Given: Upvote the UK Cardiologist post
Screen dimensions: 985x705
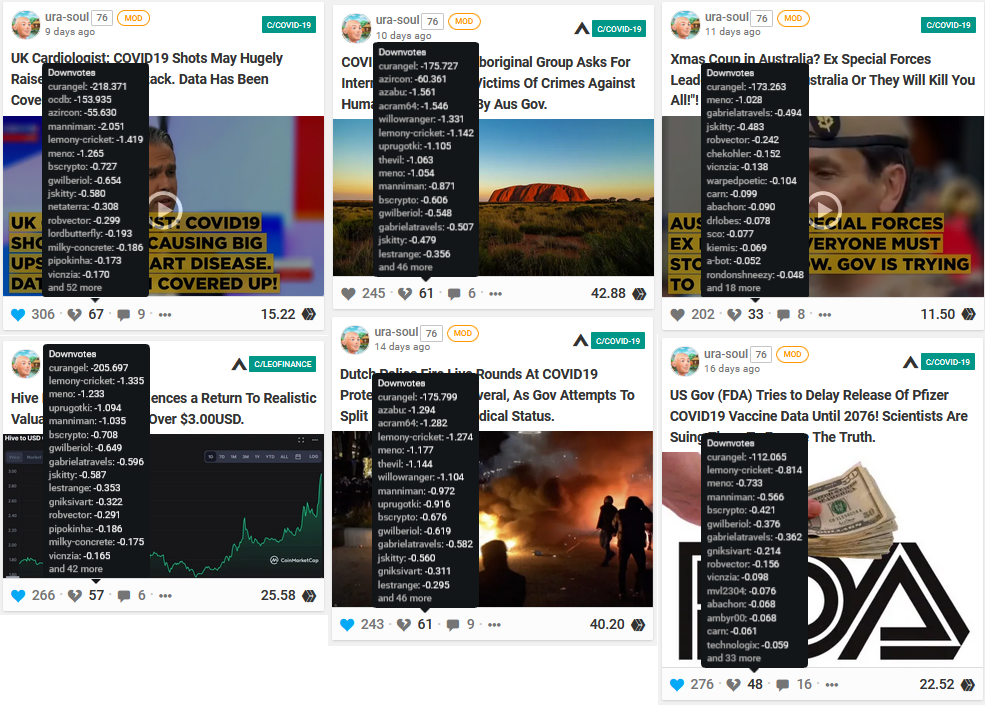Looking at the screenshot, I should point(18,314).
